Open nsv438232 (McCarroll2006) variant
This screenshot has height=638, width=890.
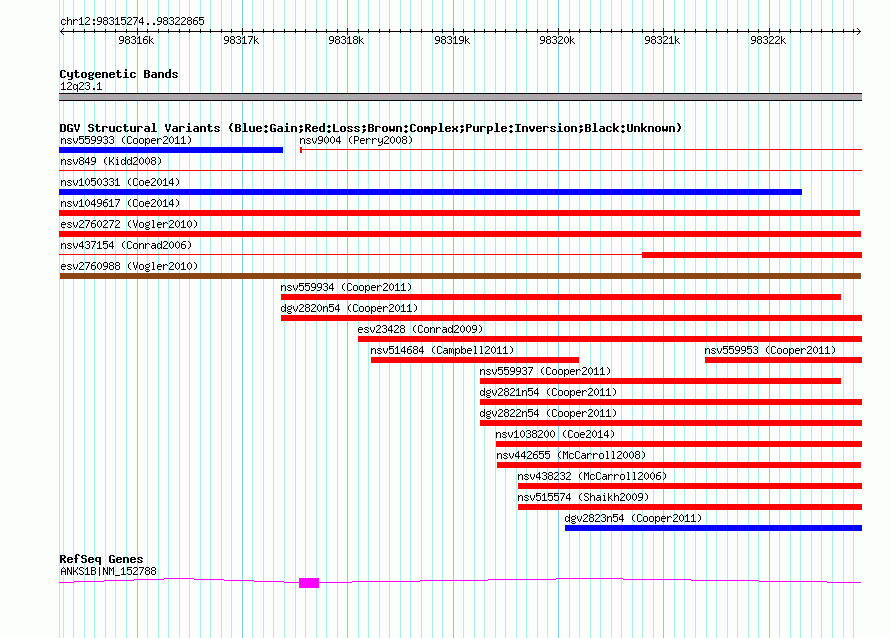[592, 476]
